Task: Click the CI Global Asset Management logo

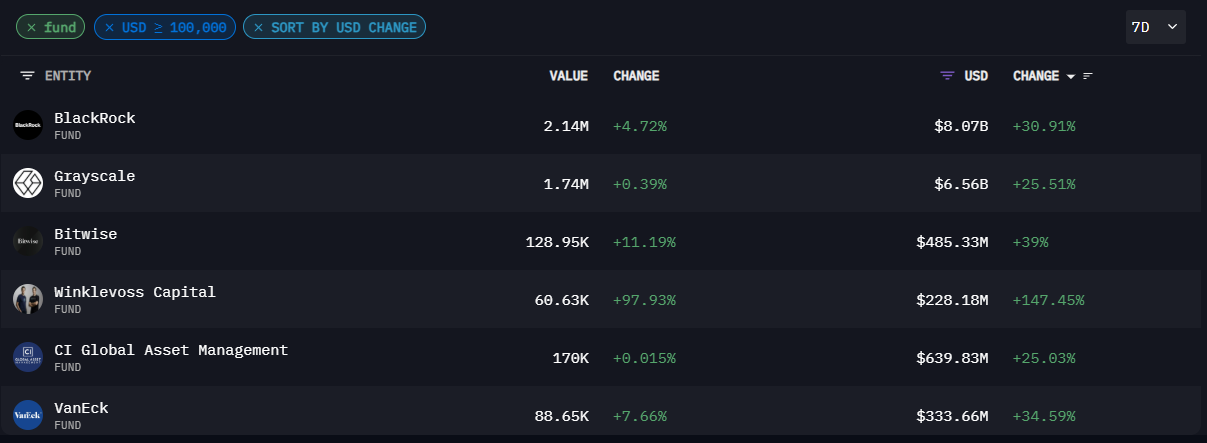Action: (x=28, y=357)
